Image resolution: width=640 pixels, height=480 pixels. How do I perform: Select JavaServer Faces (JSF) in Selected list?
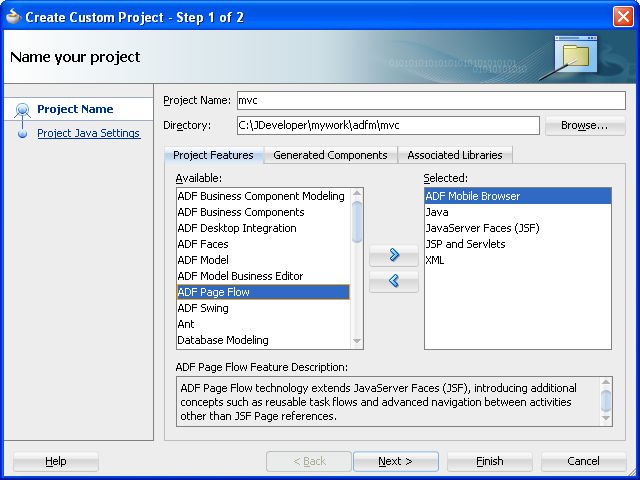coord(518,228)
